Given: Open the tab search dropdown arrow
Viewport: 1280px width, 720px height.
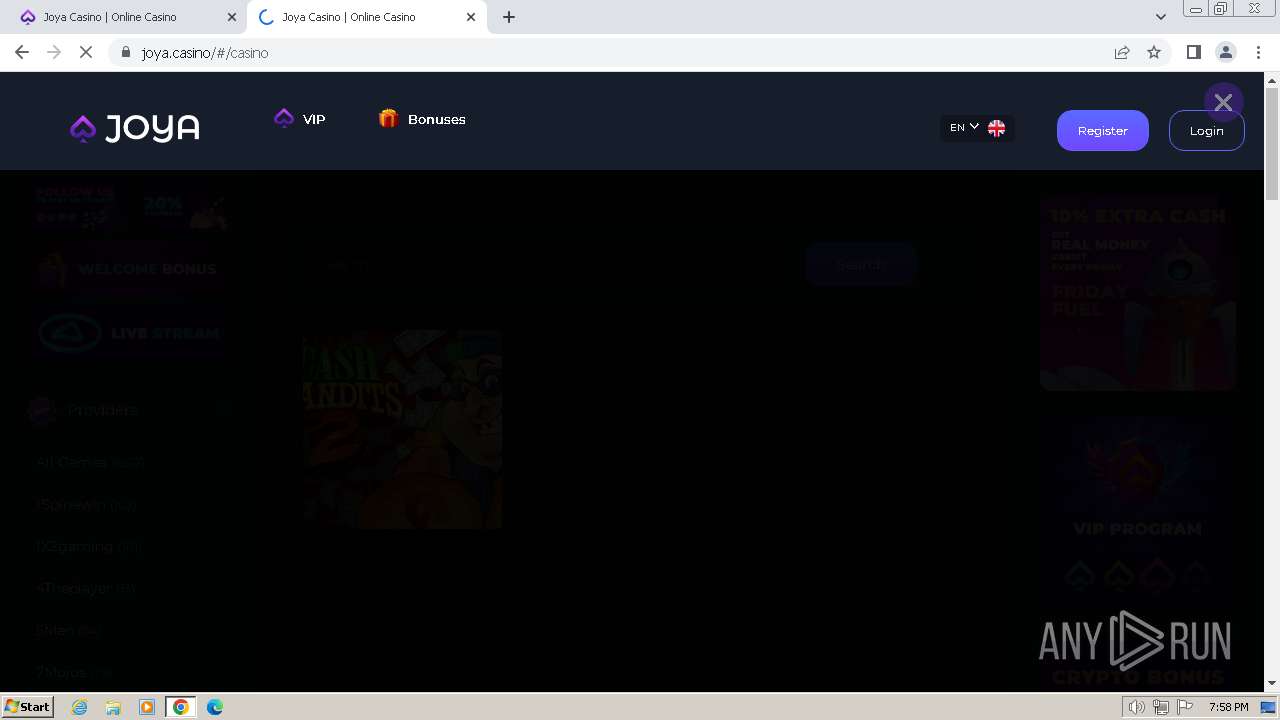Looking at the screenshot, I should pos(1161,17).
